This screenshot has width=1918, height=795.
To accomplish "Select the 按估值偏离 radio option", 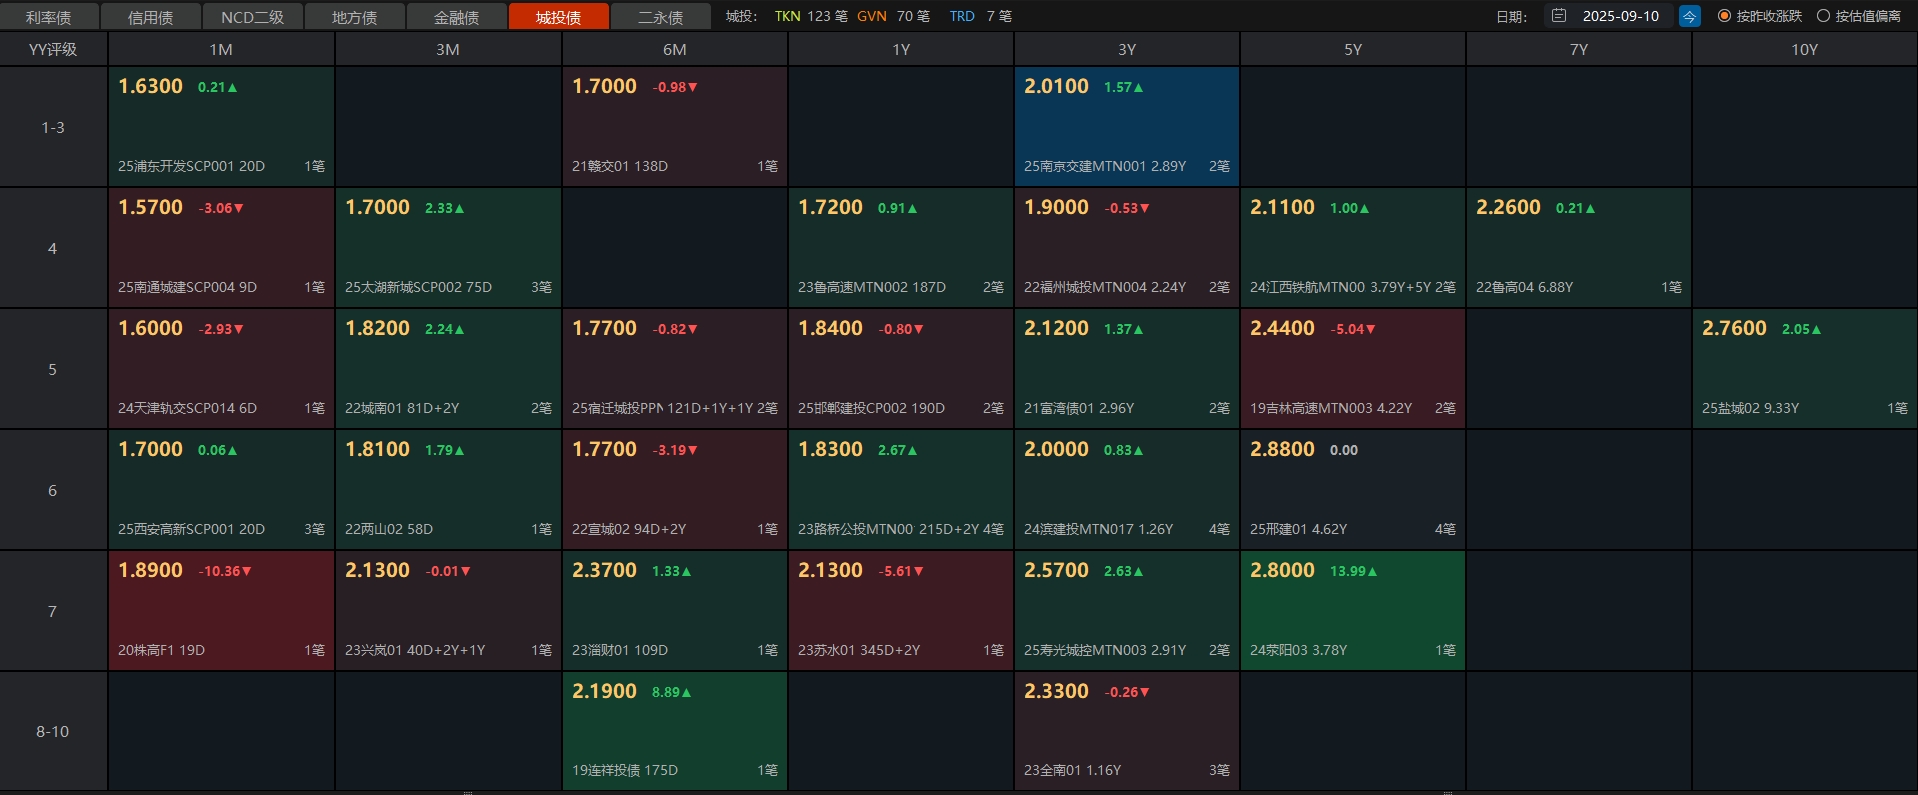I will 1823,16.
